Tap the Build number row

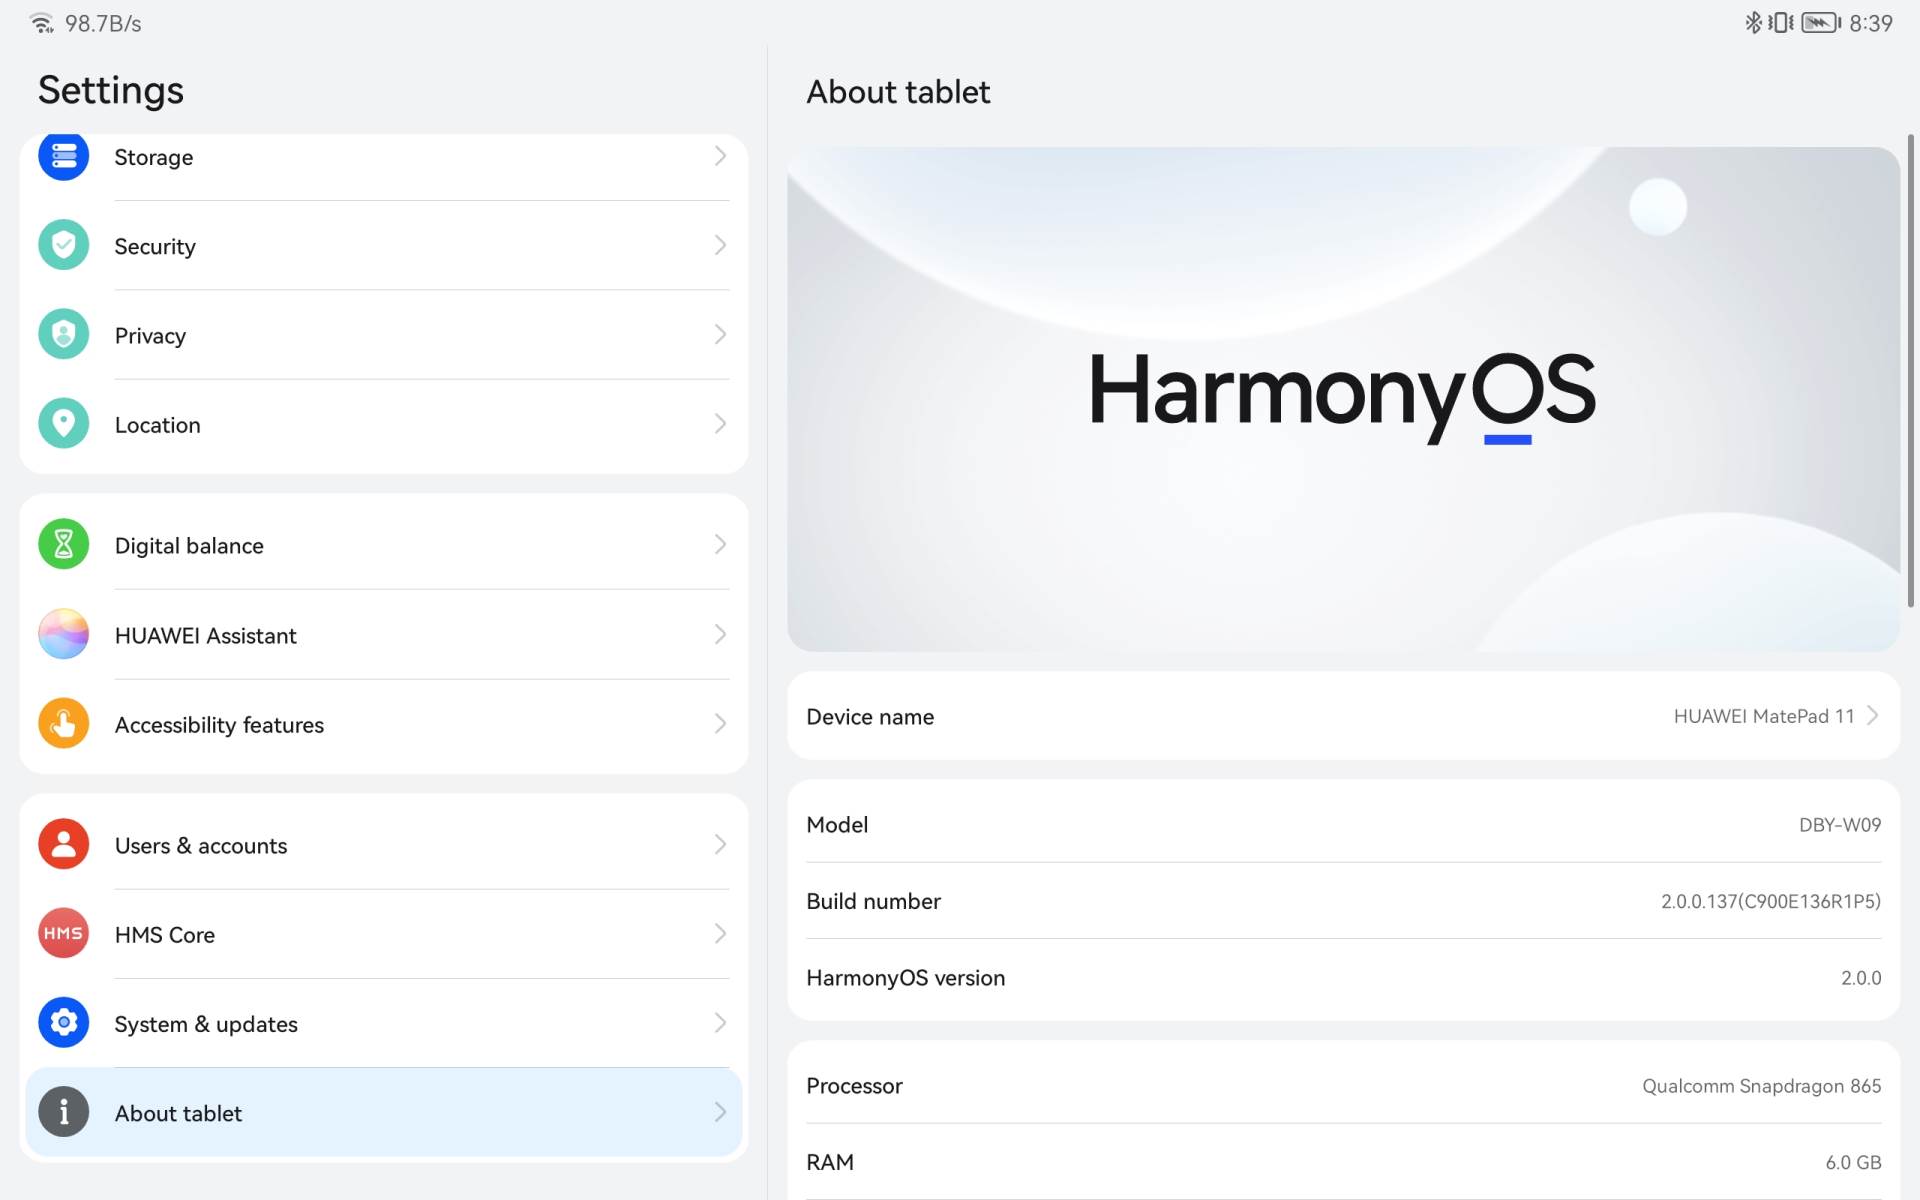tap(1342, 901)
